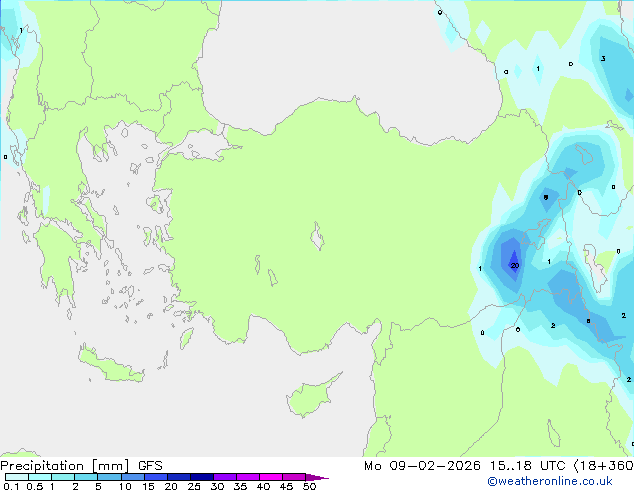
Task: Click the island of Crete on the map
Action: [x=110, y=364]
